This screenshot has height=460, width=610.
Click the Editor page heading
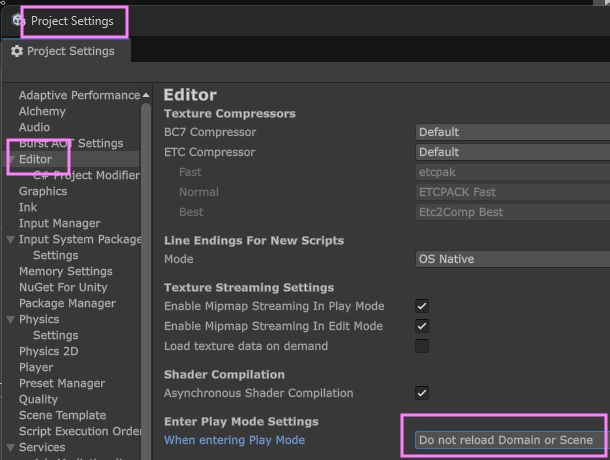click(x=190, y=95)
